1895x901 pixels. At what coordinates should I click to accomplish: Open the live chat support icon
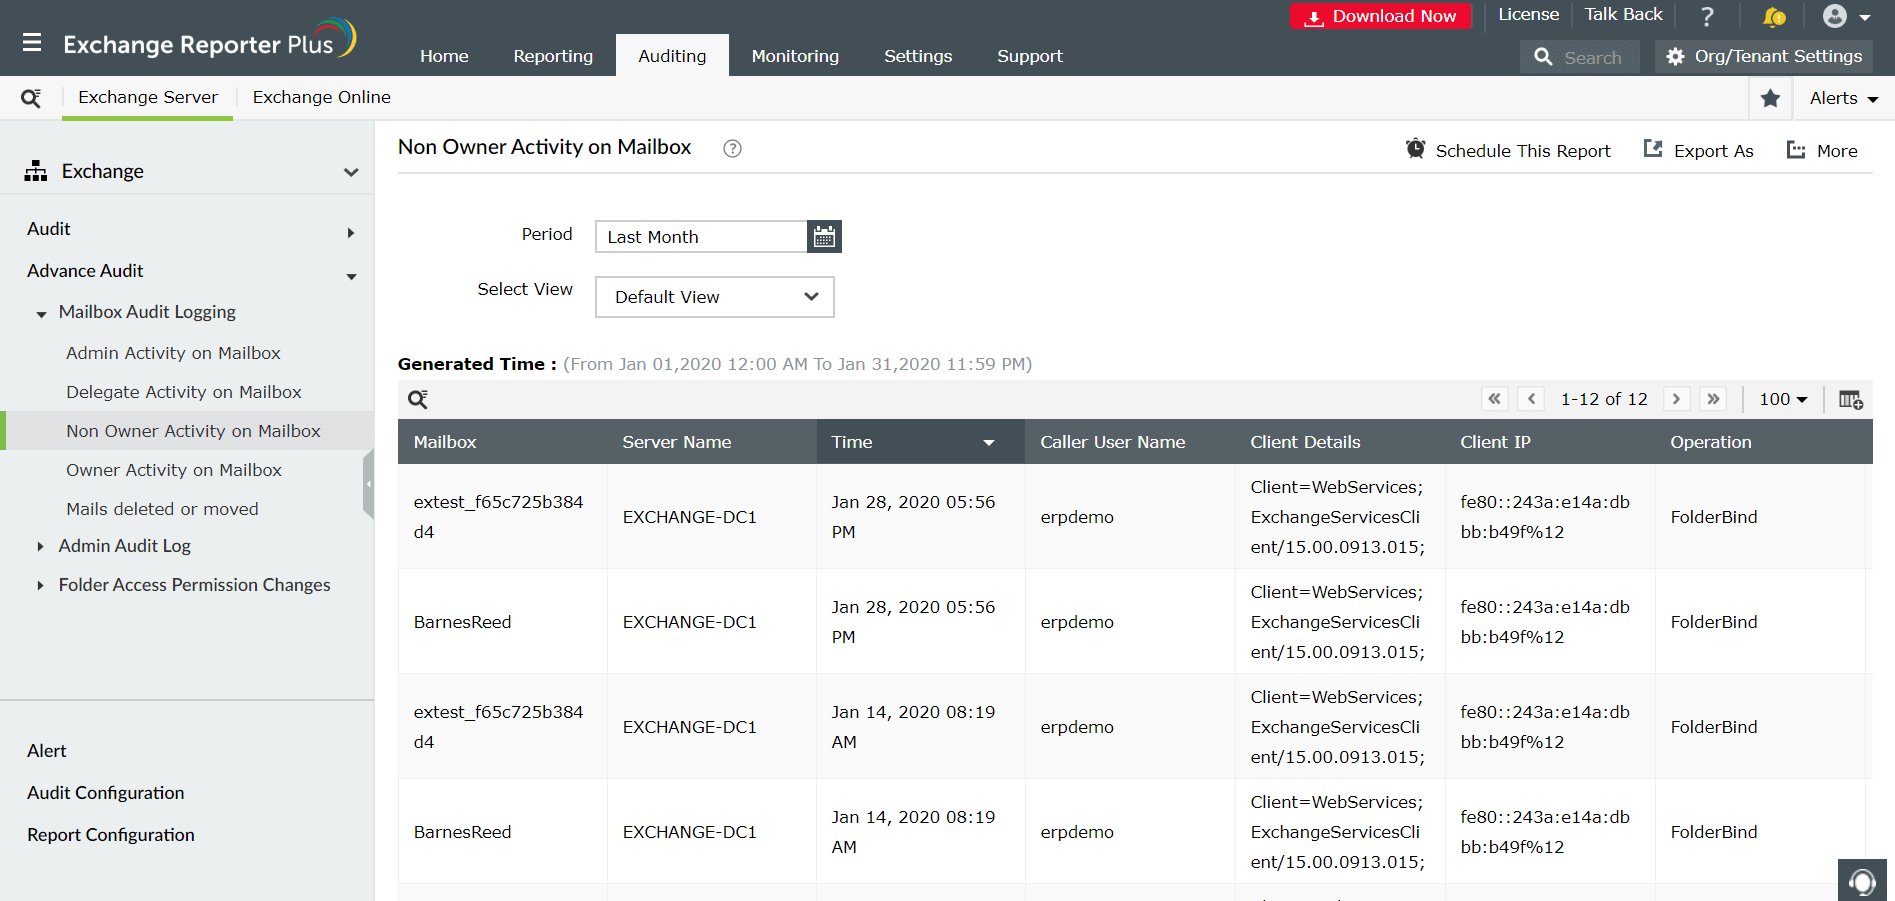pos(1862,880)
